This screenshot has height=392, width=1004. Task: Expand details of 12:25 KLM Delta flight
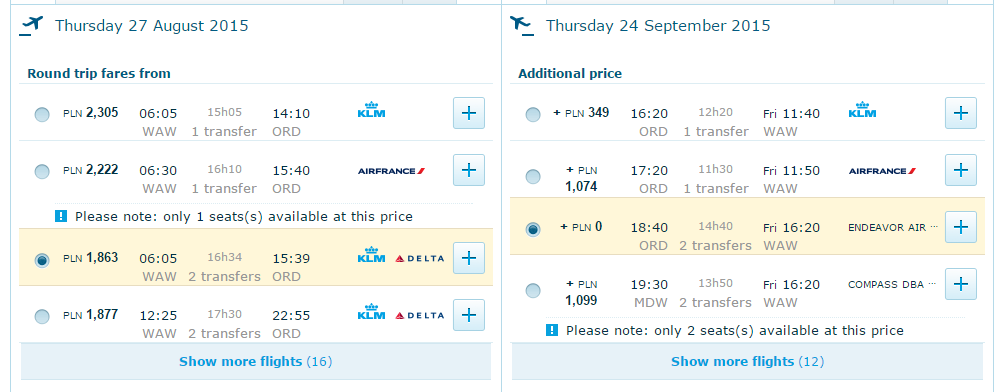tap(469, 314)
